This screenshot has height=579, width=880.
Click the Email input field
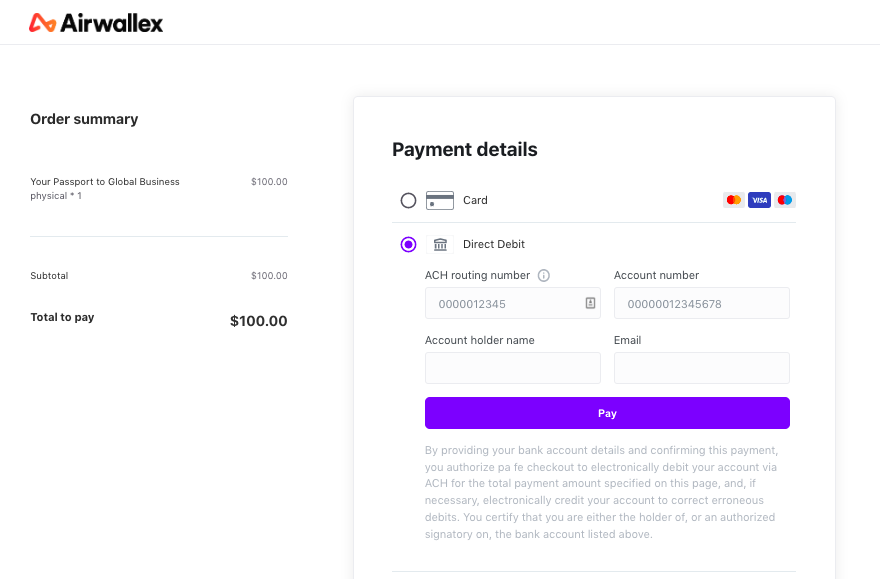click(x=702, y=368)
